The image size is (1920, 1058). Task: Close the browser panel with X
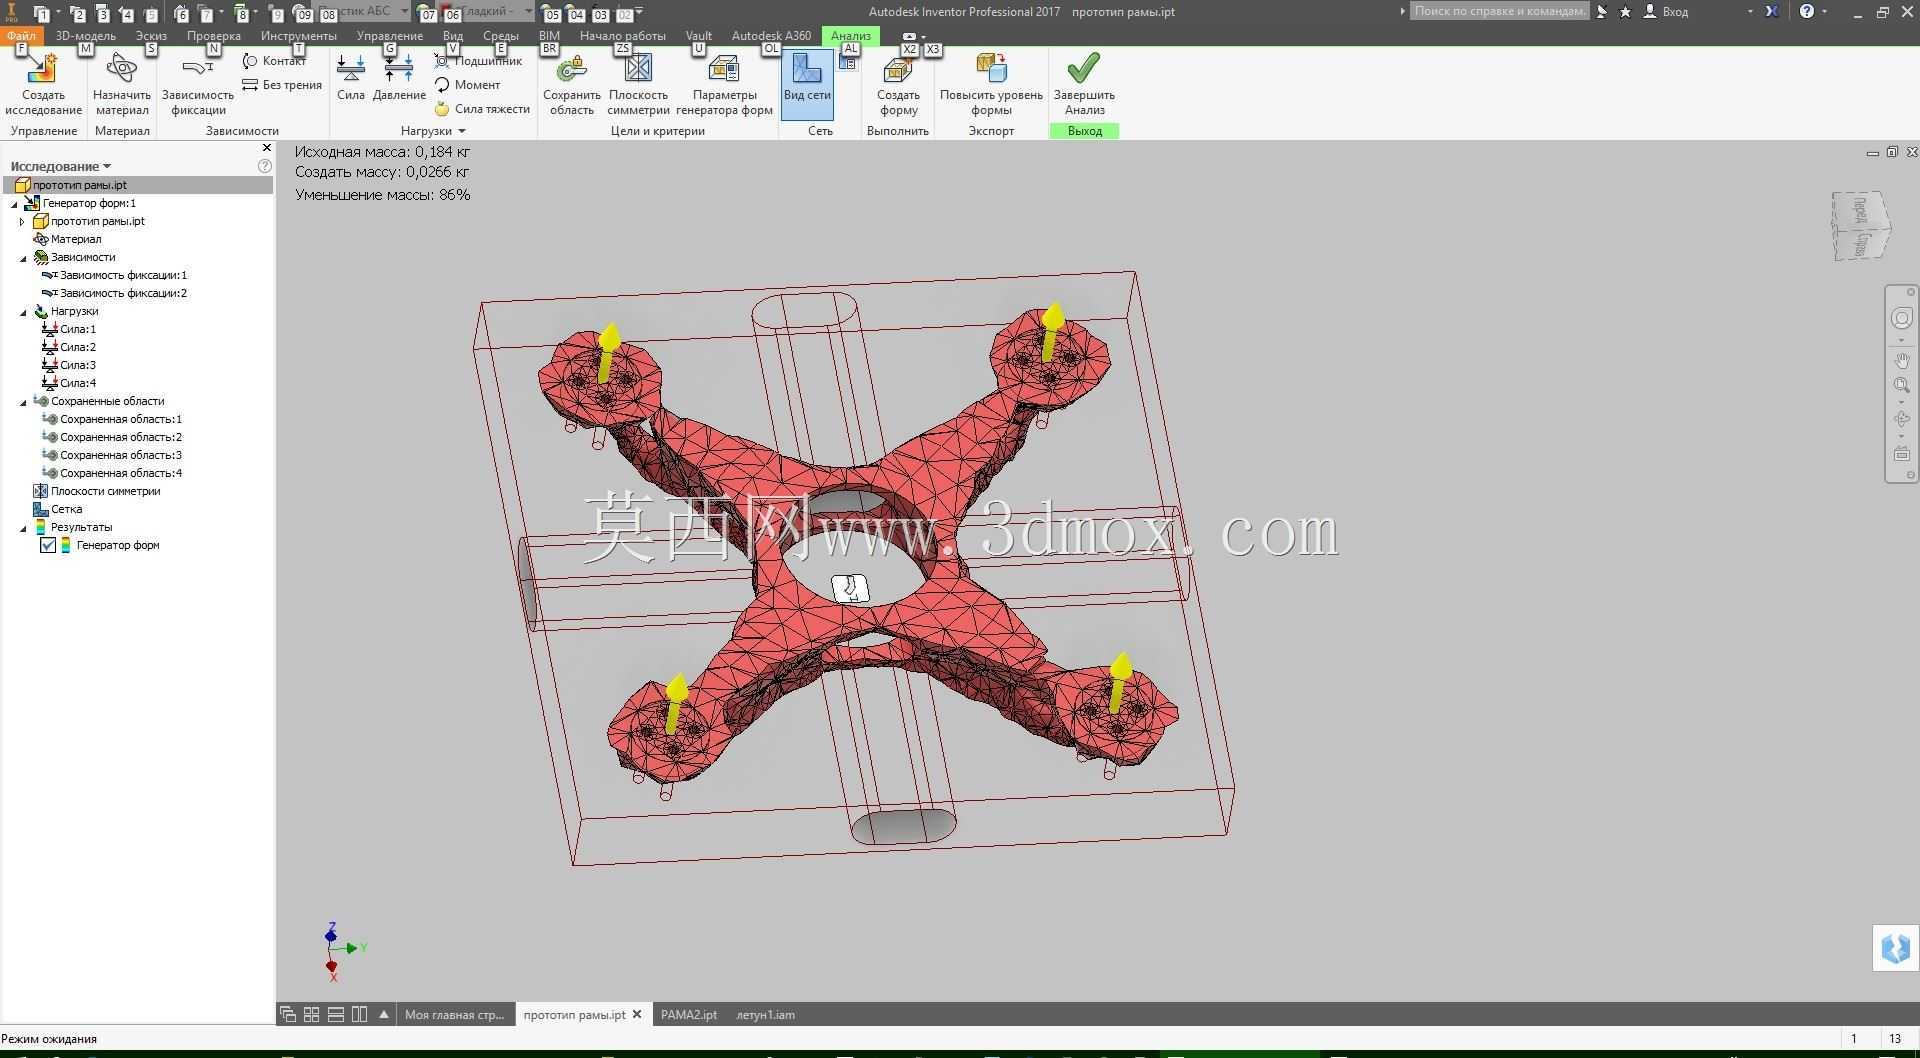[x=266, y=148]
